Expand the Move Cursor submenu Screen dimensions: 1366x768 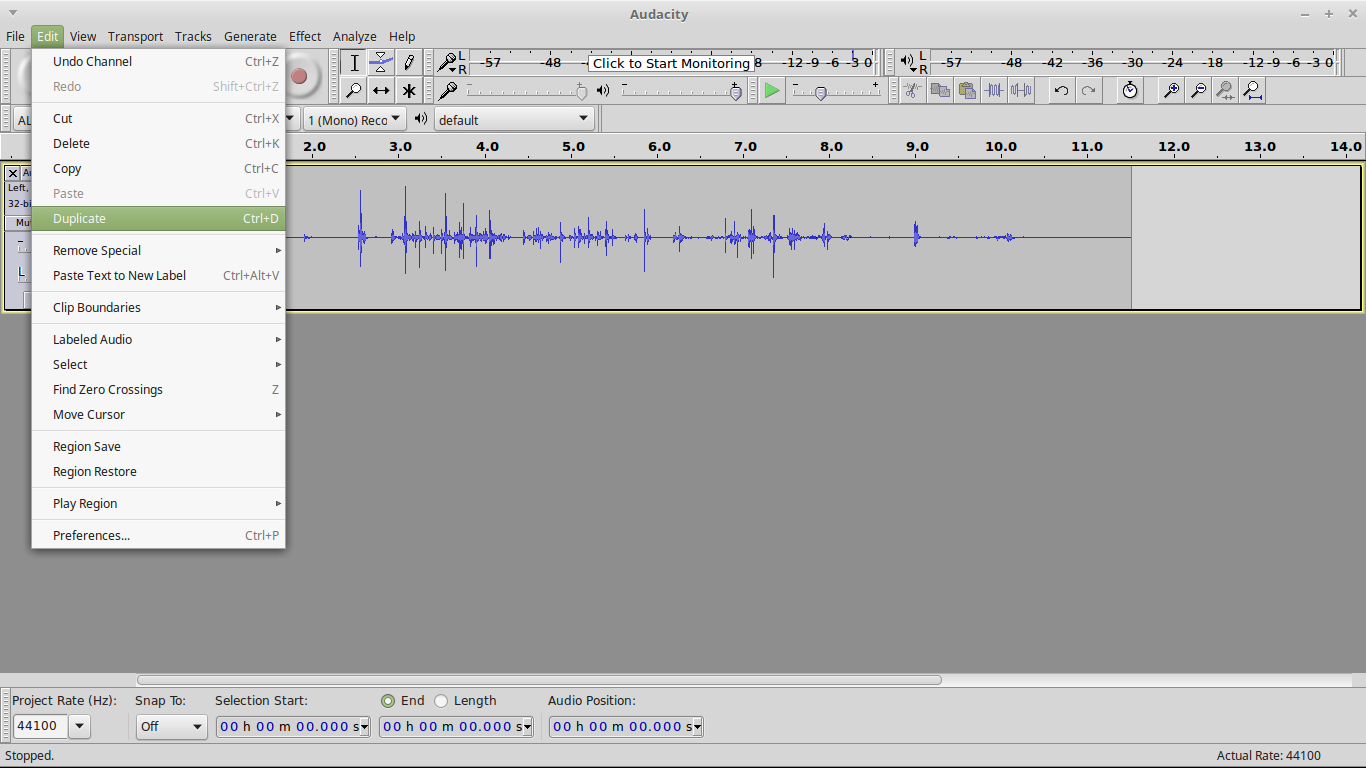point(158,414)
